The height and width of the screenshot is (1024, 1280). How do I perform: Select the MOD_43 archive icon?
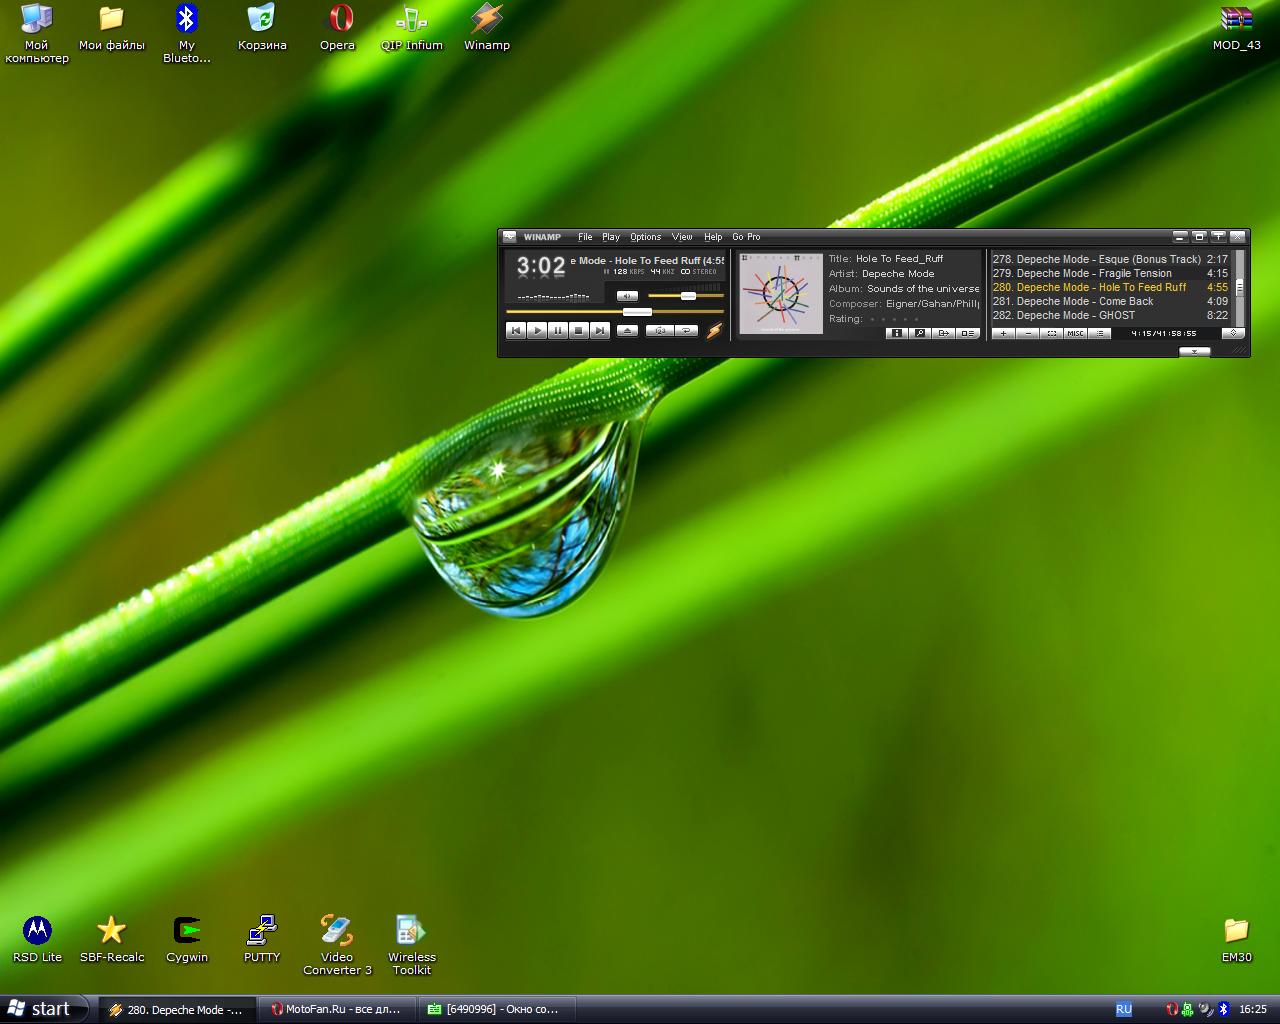click(1237, 27)
